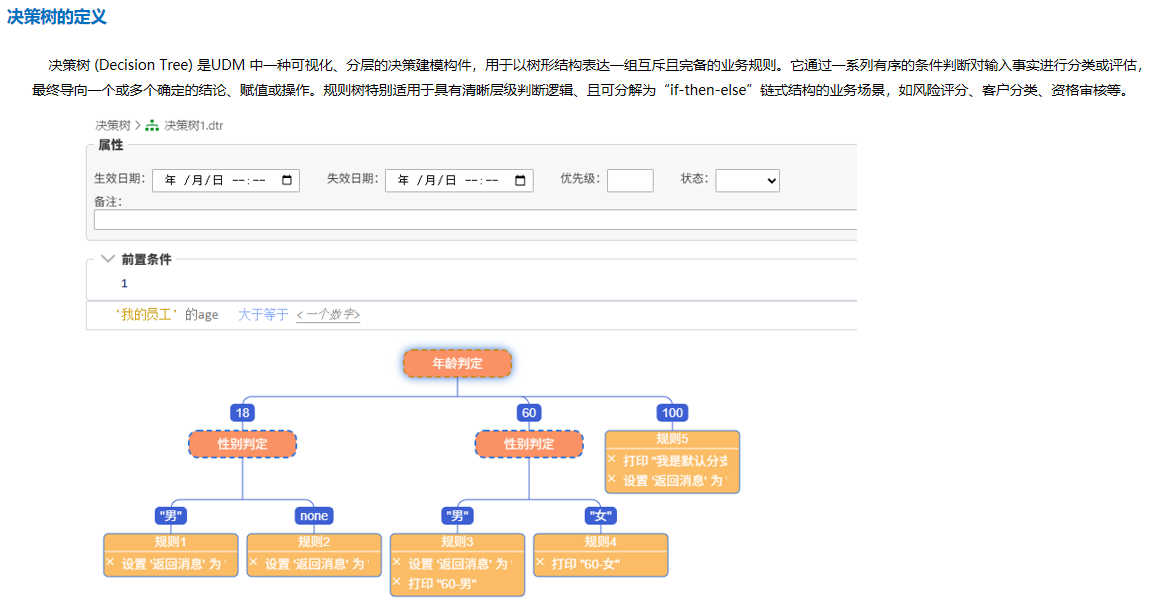
Task: Click the 大于等于 operator in the condition
Action: 263,315
